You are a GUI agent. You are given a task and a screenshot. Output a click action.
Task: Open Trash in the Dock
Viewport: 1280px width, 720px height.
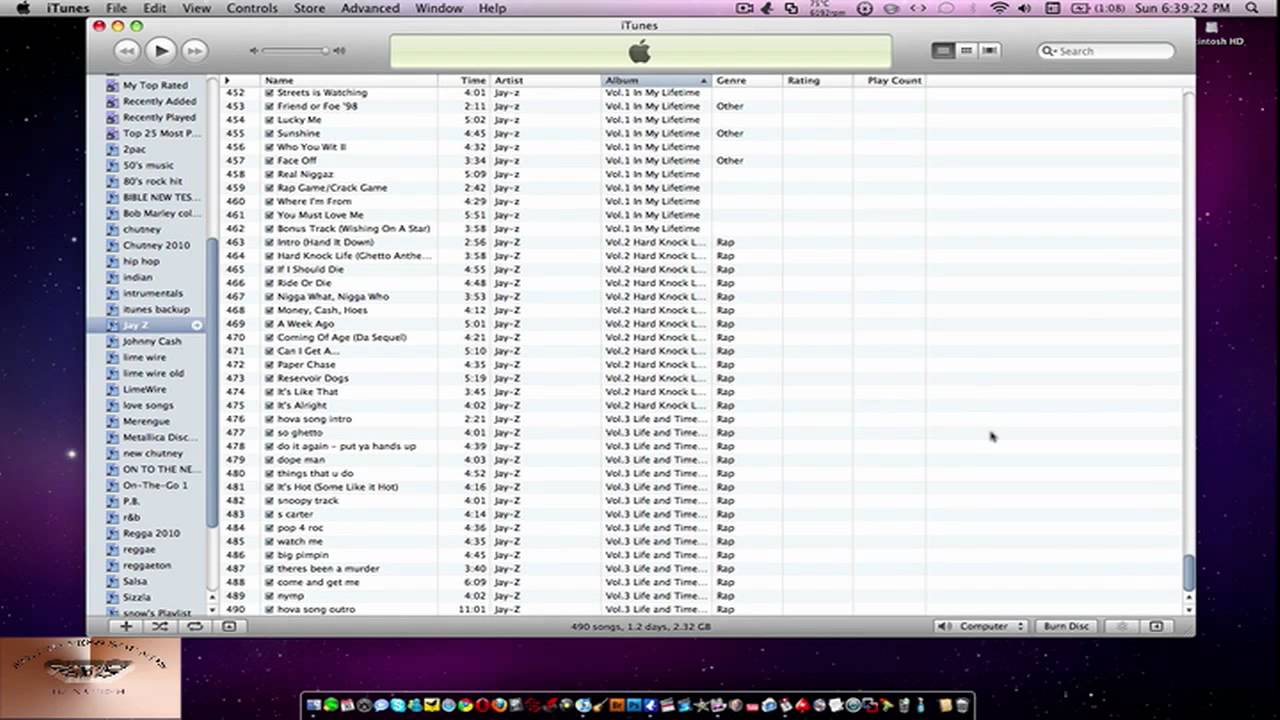click(x=962, y=705)
